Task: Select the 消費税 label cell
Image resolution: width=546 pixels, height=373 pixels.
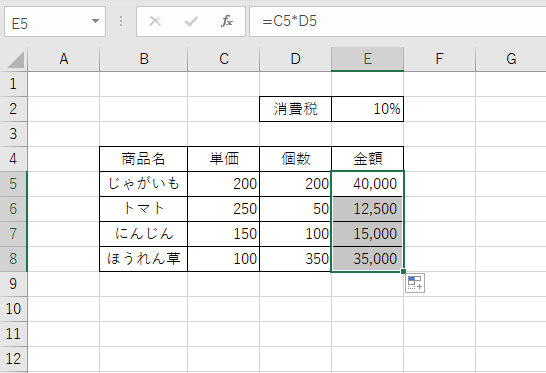Action: [x=295, y=109]
